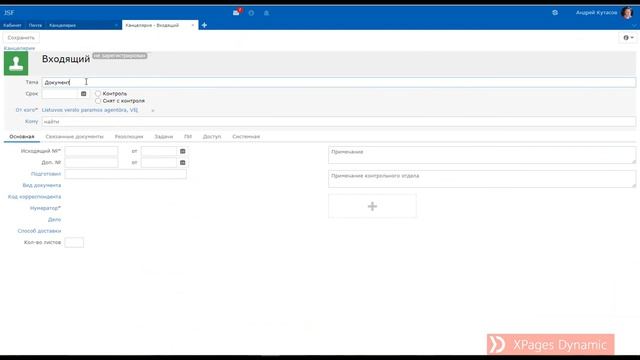Click the Вид документа link
The height and width of the screenshot is (360, 640).
[x=42, y=185]
